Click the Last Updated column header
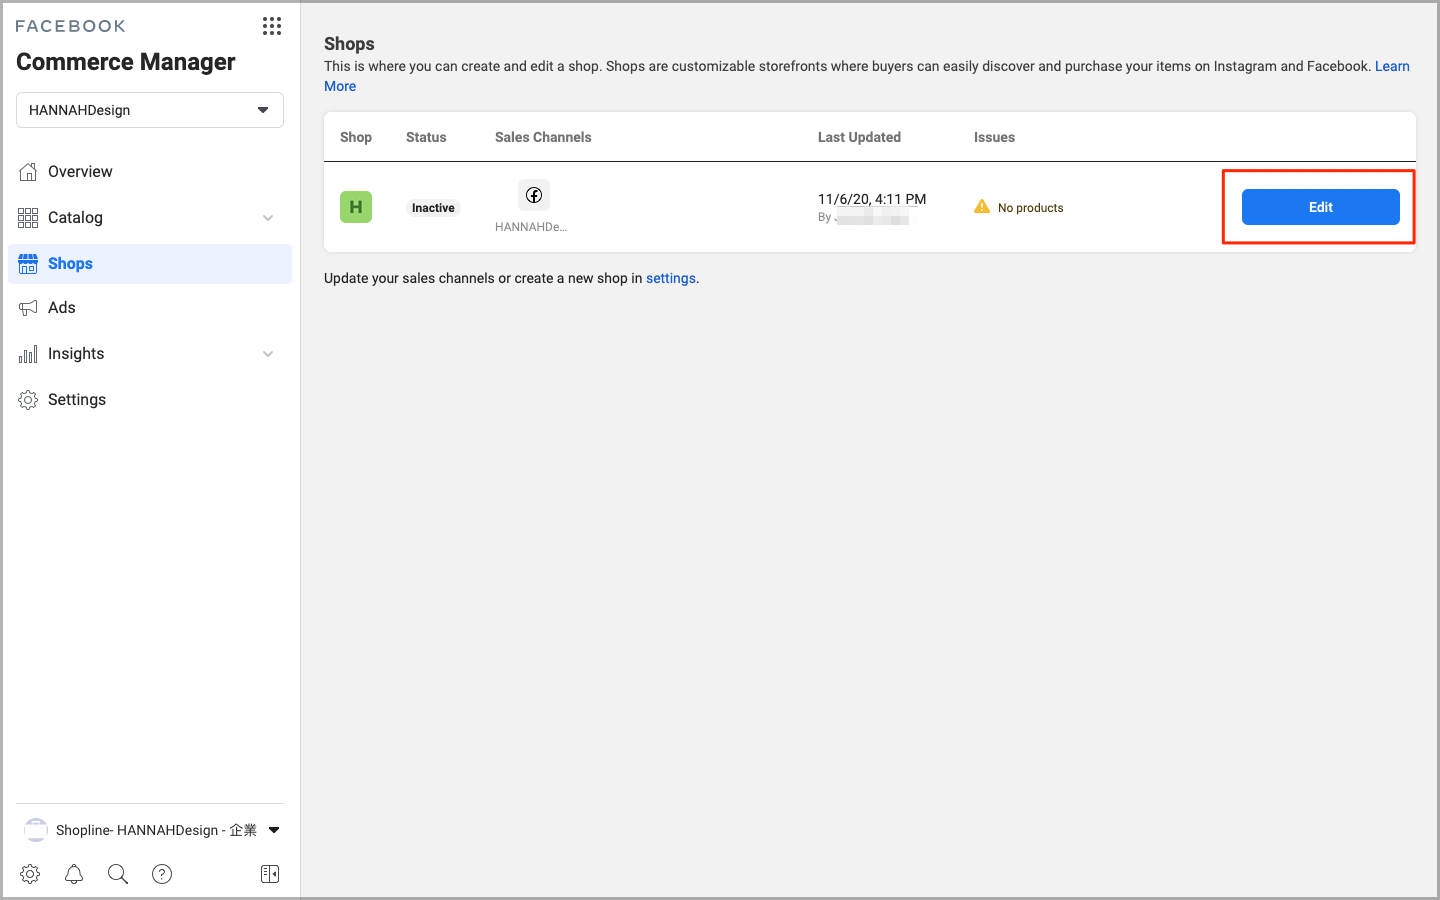 (859, 137)
